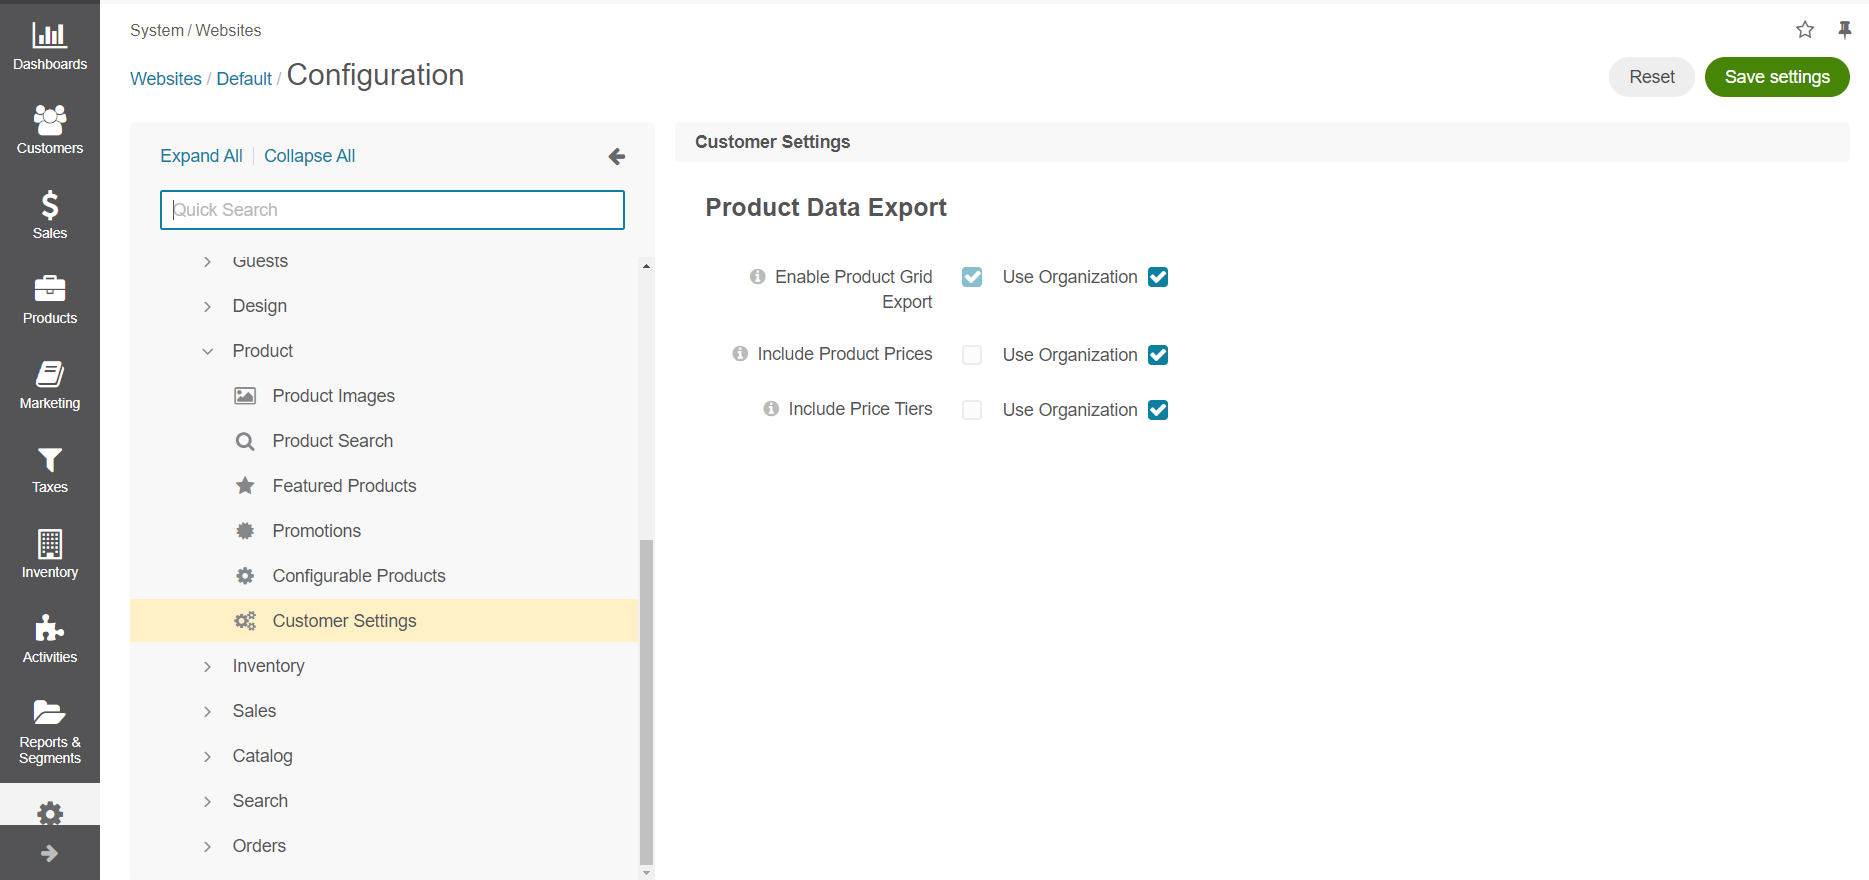Screen dimensions: 1869x880
Task: Click the Catalog tree label
Action: tap(263, 756)
